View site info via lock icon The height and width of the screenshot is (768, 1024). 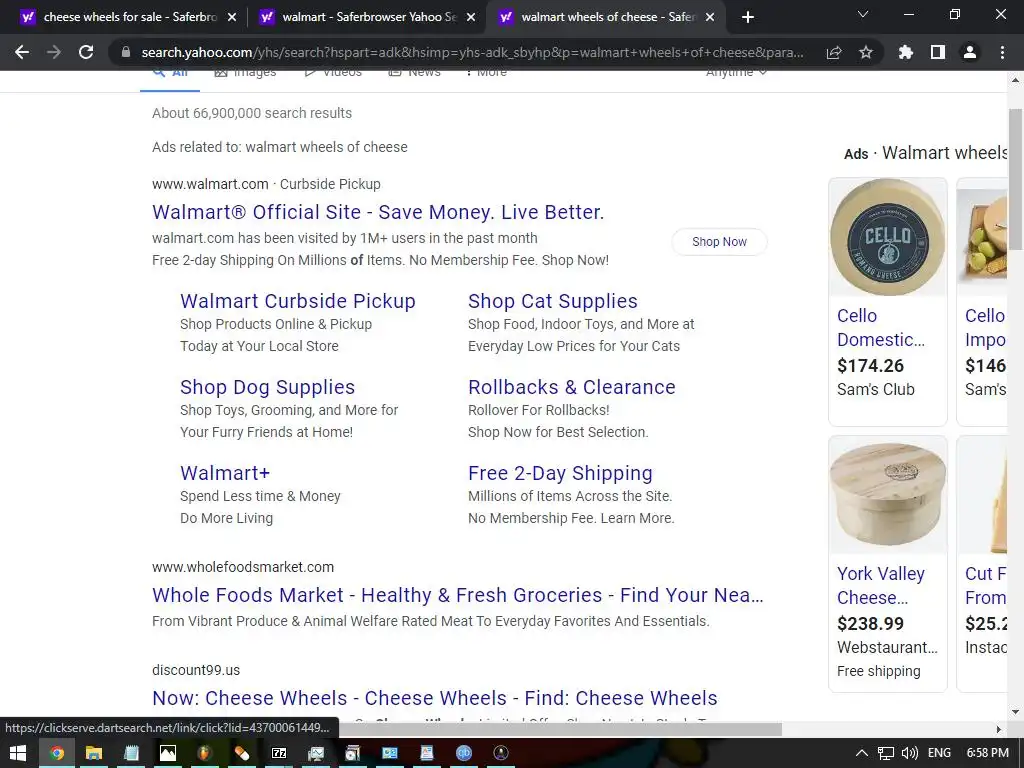[125, 52]
